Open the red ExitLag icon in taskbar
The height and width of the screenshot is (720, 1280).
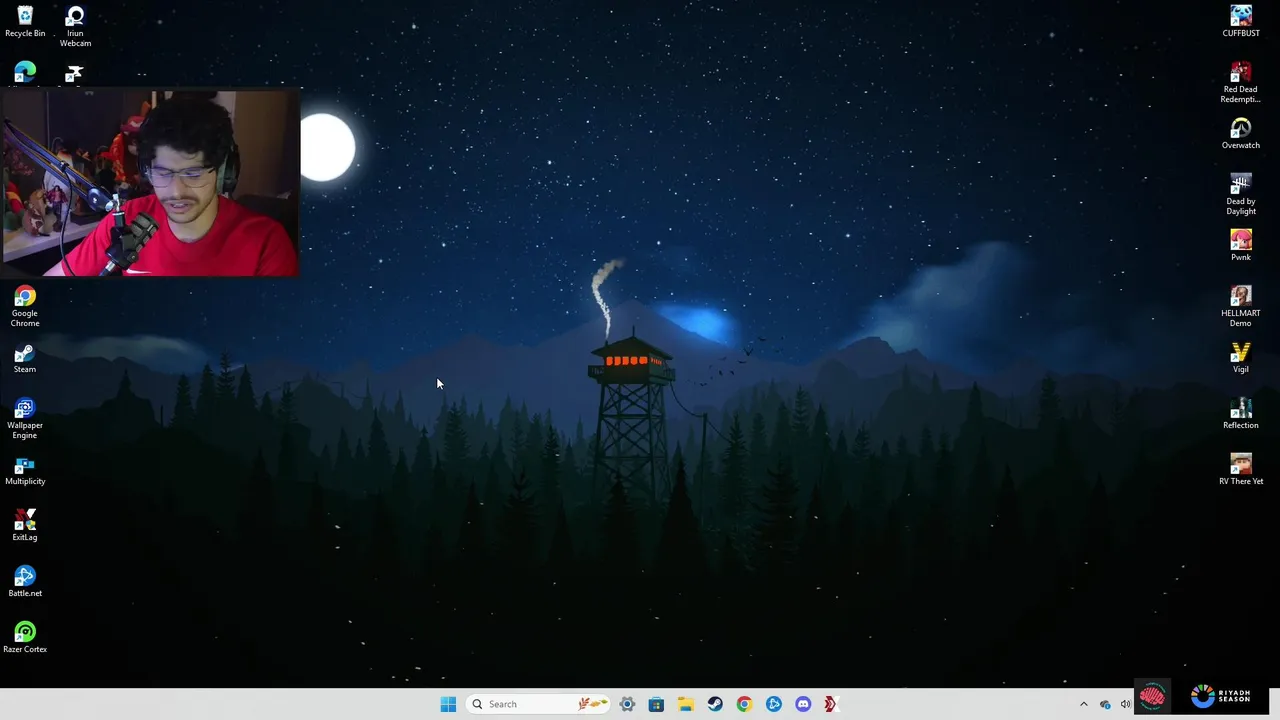pyautogui.click(x=830, y=704)
